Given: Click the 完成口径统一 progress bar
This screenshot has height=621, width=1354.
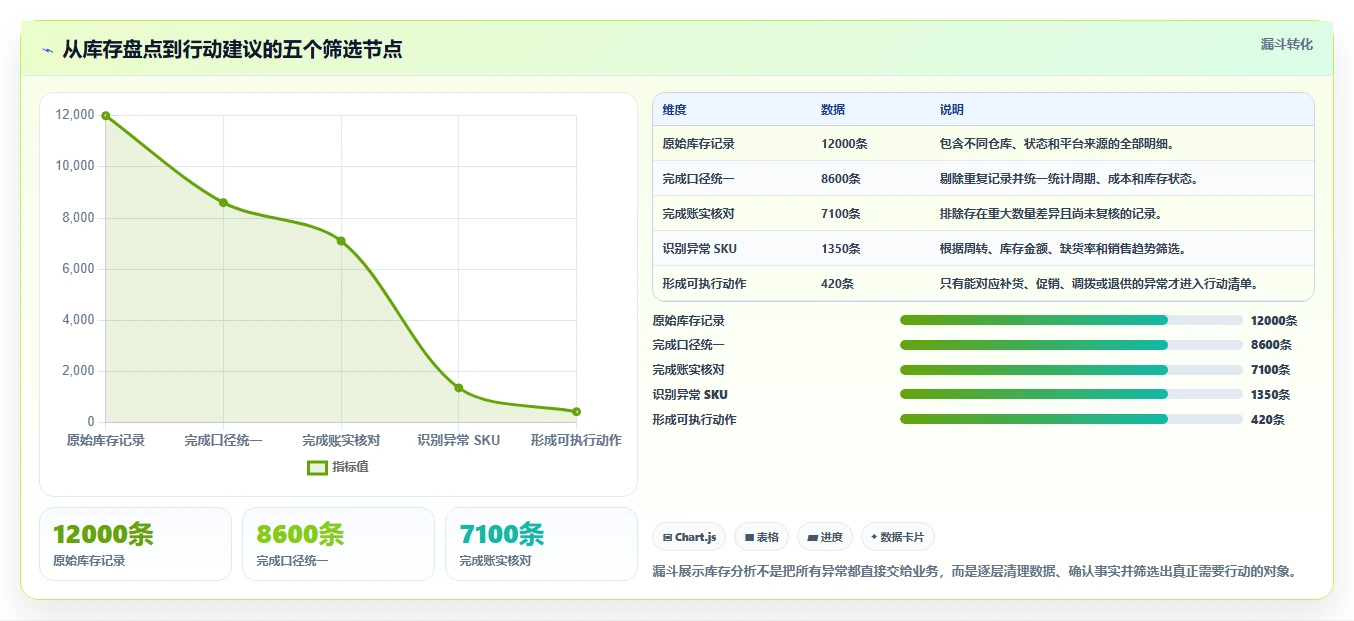Looking at the screenshot, I should (x=1071, y=345).
